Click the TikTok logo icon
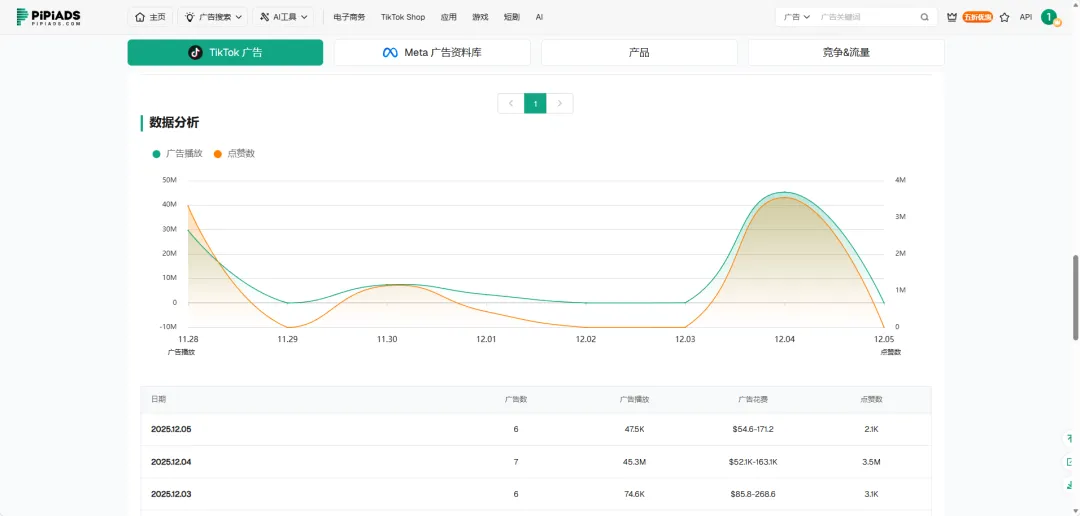The width and height of the screenshot is (1080, 516). (x=196, y=52)
